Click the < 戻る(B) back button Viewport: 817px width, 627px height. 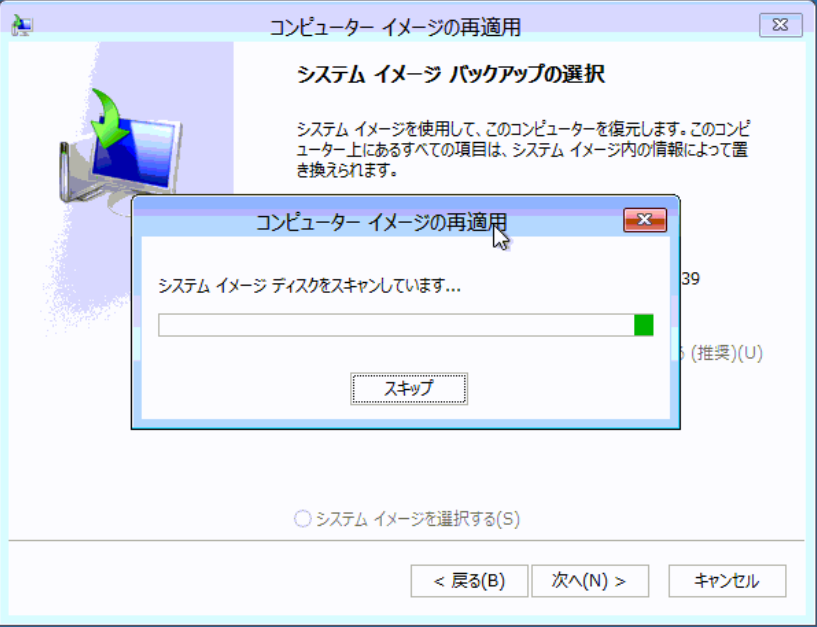[469, 581]
